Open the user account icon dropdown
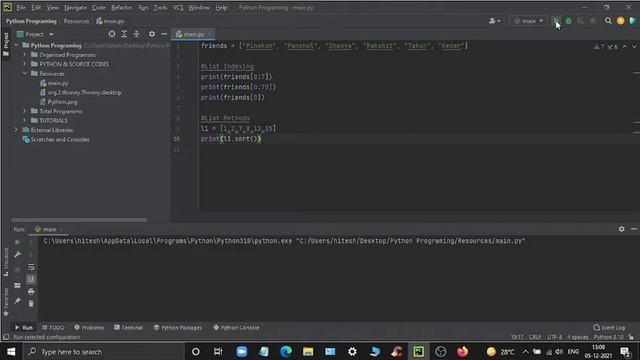The height and width of the screenshot is (360, 640). (494, 21)
